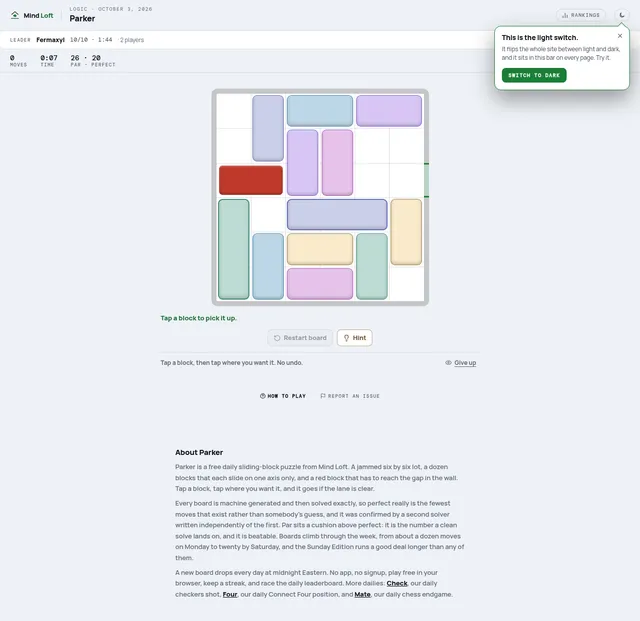Click the Restart board button
This screenshot has width=640, height=621.
tap(300, 338)
